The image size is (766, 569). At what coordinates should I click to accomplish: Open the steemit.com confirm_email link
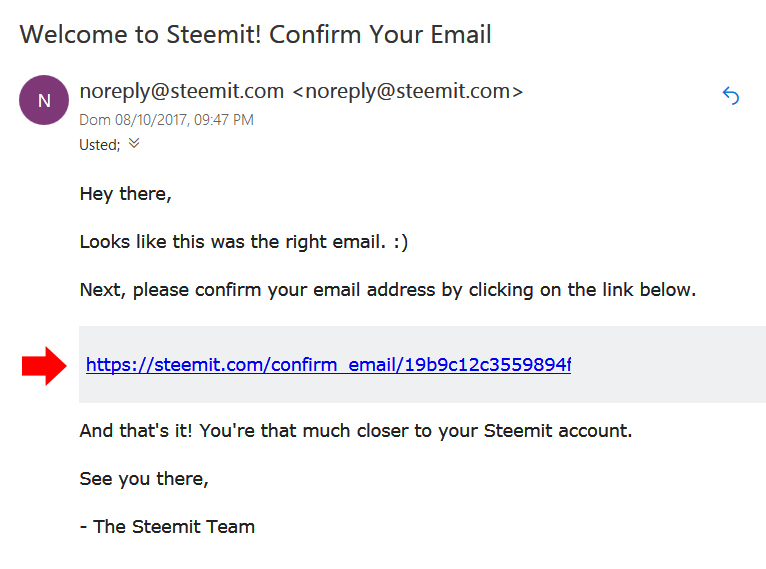click(x=328, y=365)
